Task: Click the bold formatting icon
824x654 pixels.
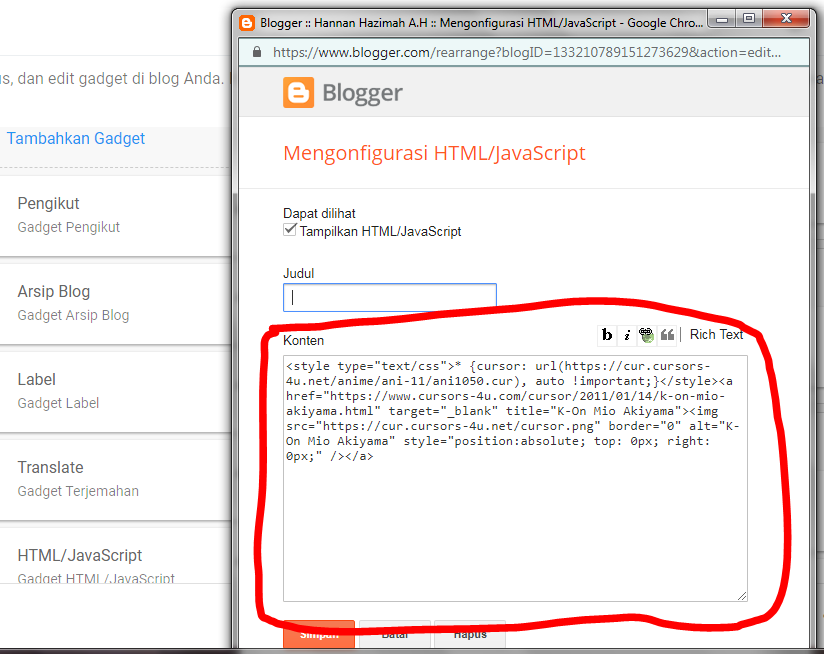Action: coord(607,335)
